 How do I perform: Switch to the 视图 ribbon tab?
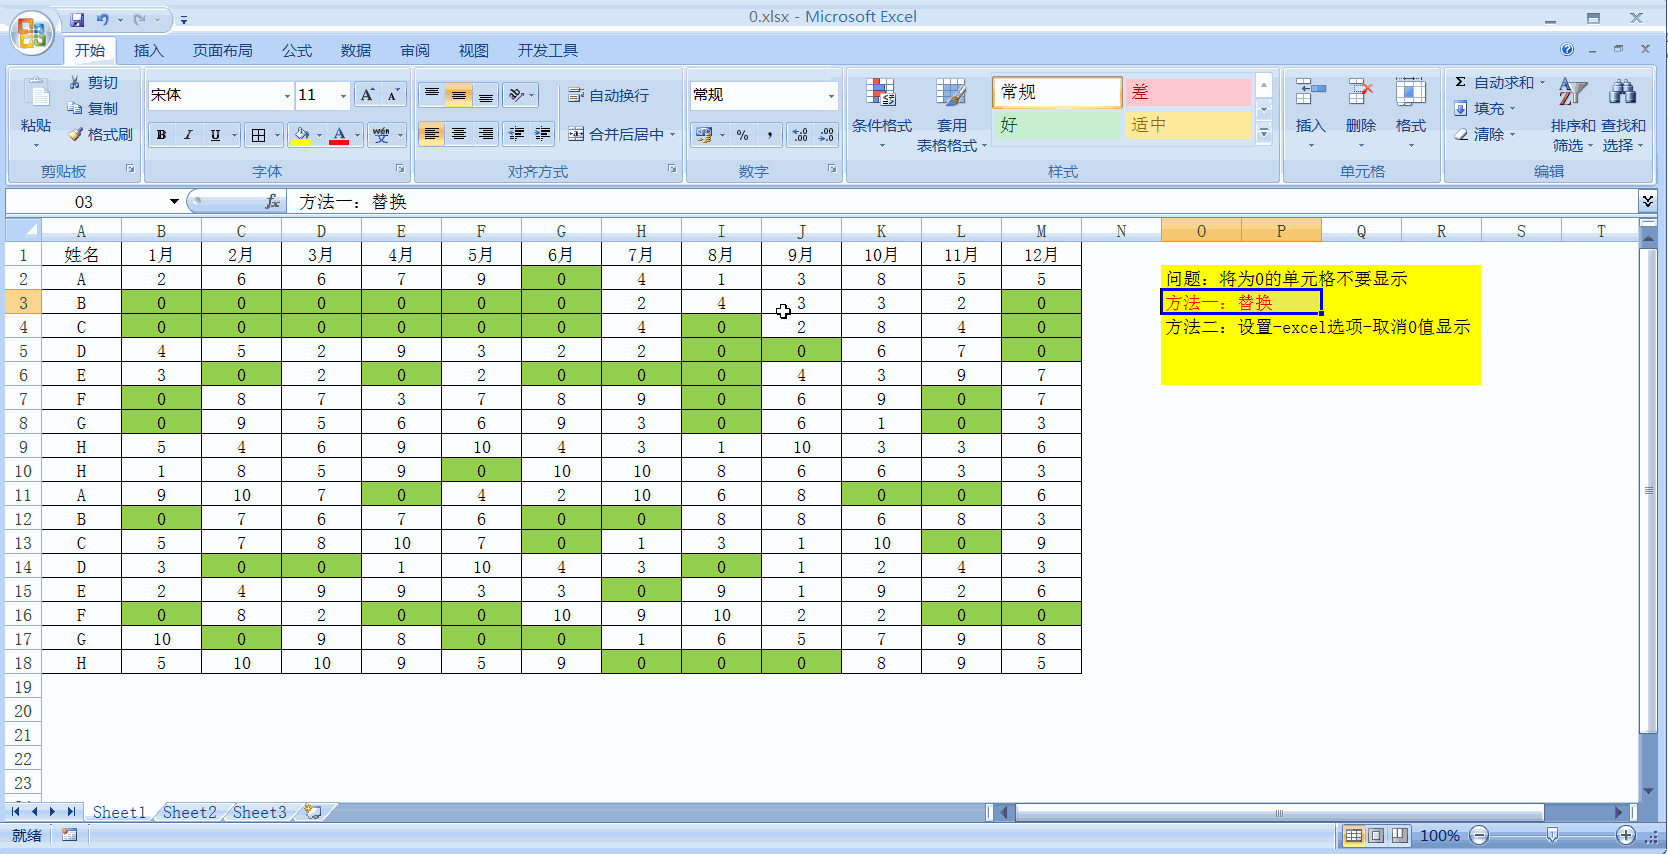click(473, 51)
